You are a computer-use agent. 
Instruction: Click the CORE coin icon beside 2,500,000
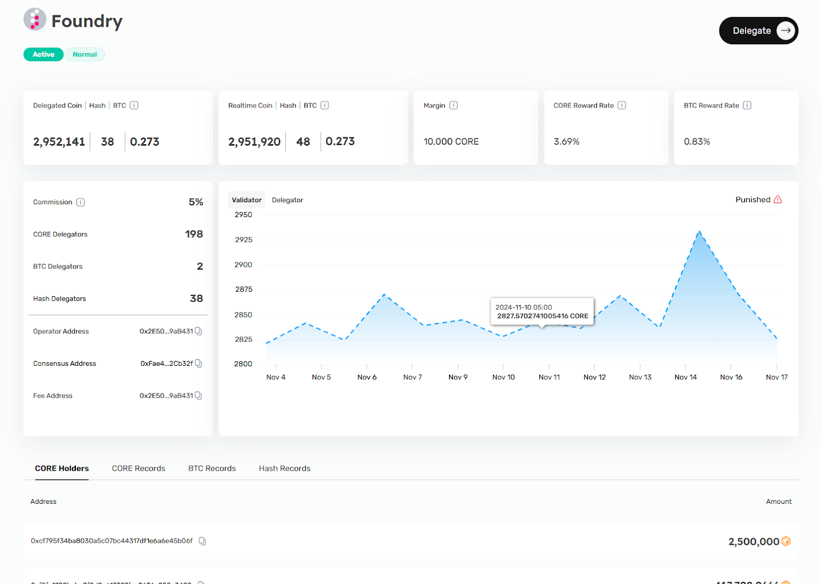pyautogui.click(x=786, y=542)
